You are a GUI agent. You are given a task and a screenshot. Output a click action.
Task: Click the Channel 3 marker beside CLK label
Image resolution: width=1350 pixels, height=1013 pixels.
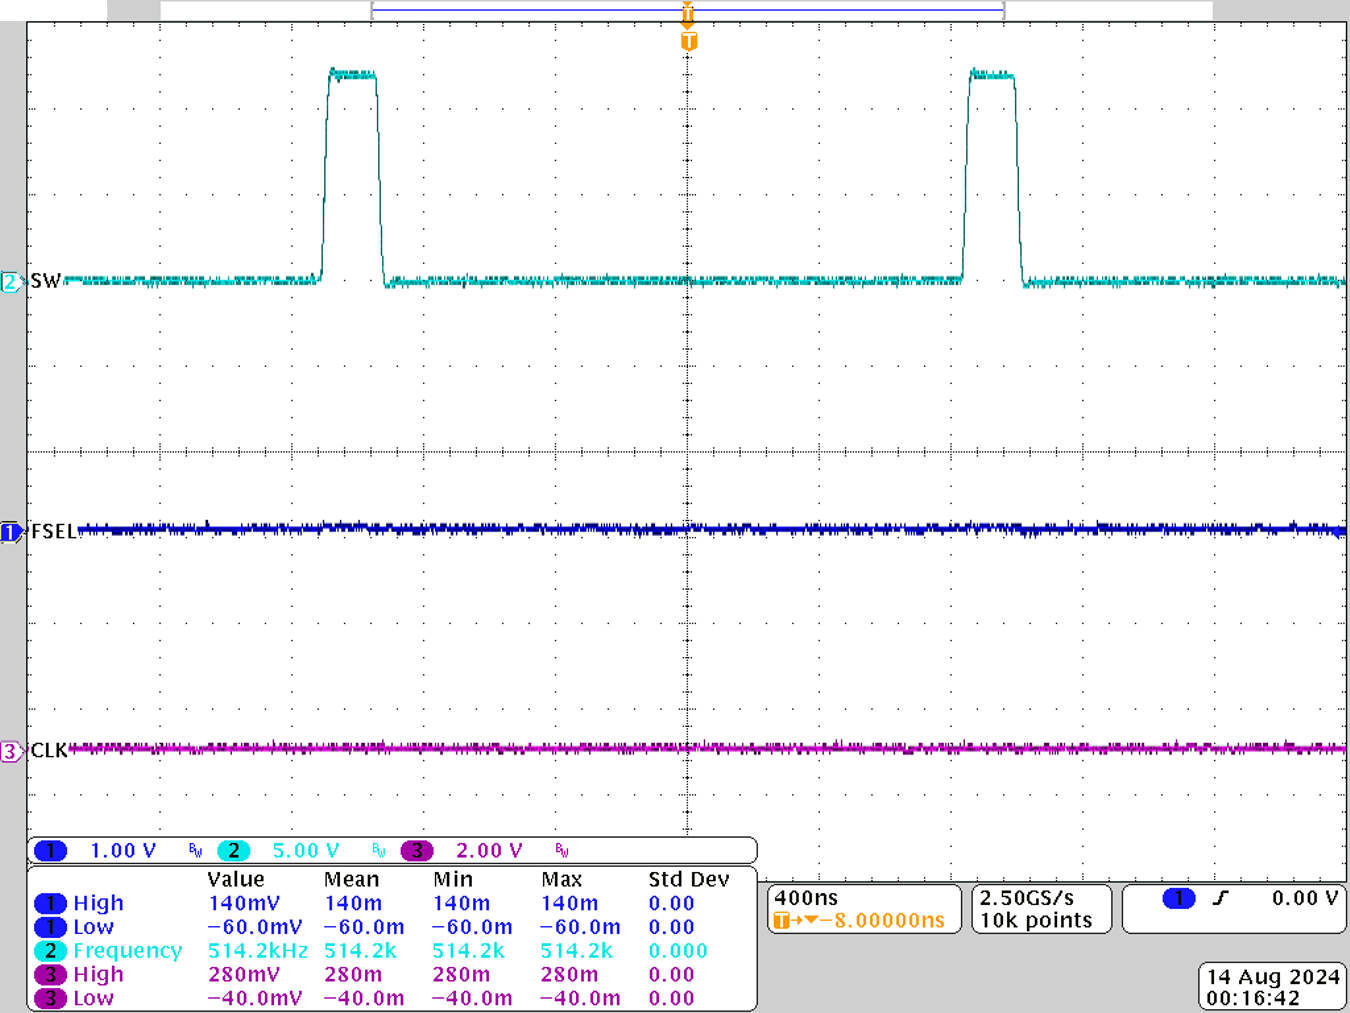pos(9,751)
